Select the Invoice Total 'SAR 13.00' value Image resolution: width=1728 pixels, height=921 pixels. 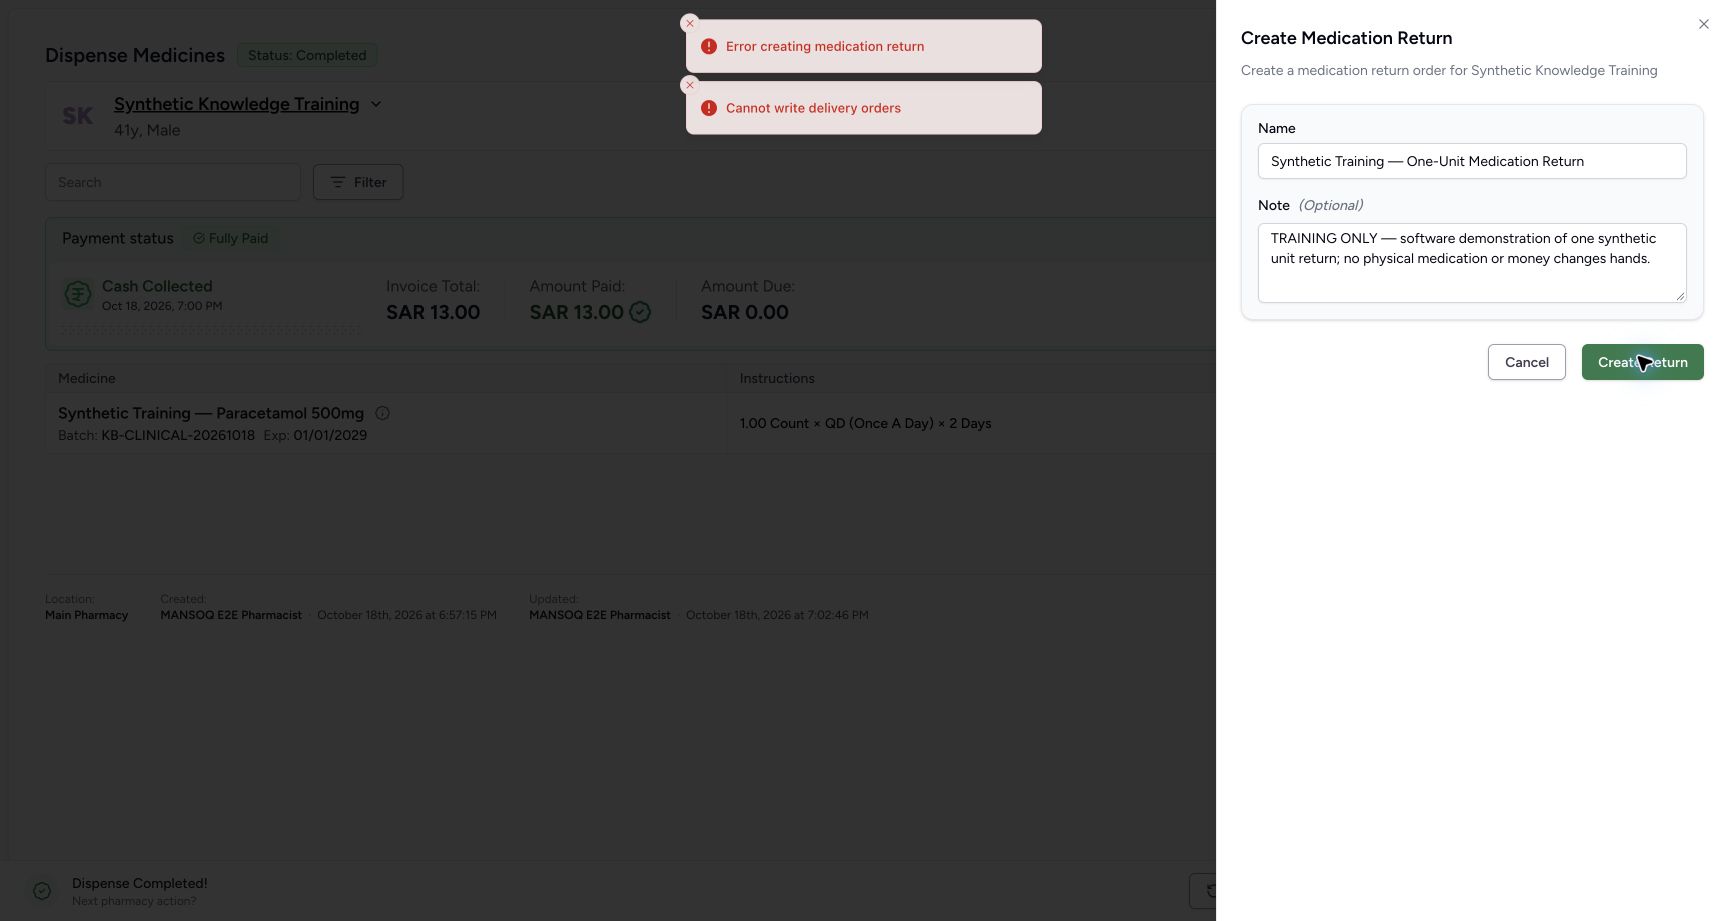point(433,312)
